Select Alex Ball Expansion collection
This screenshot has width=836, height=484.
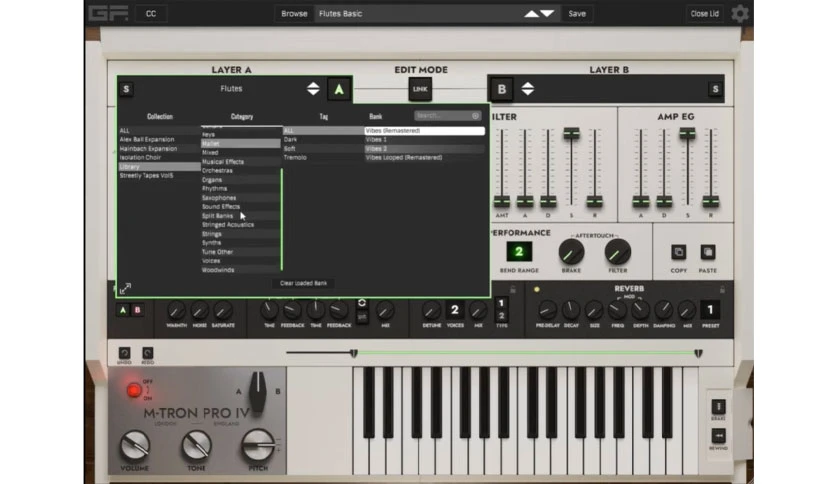pyautogui.click(x=159, y=140)
